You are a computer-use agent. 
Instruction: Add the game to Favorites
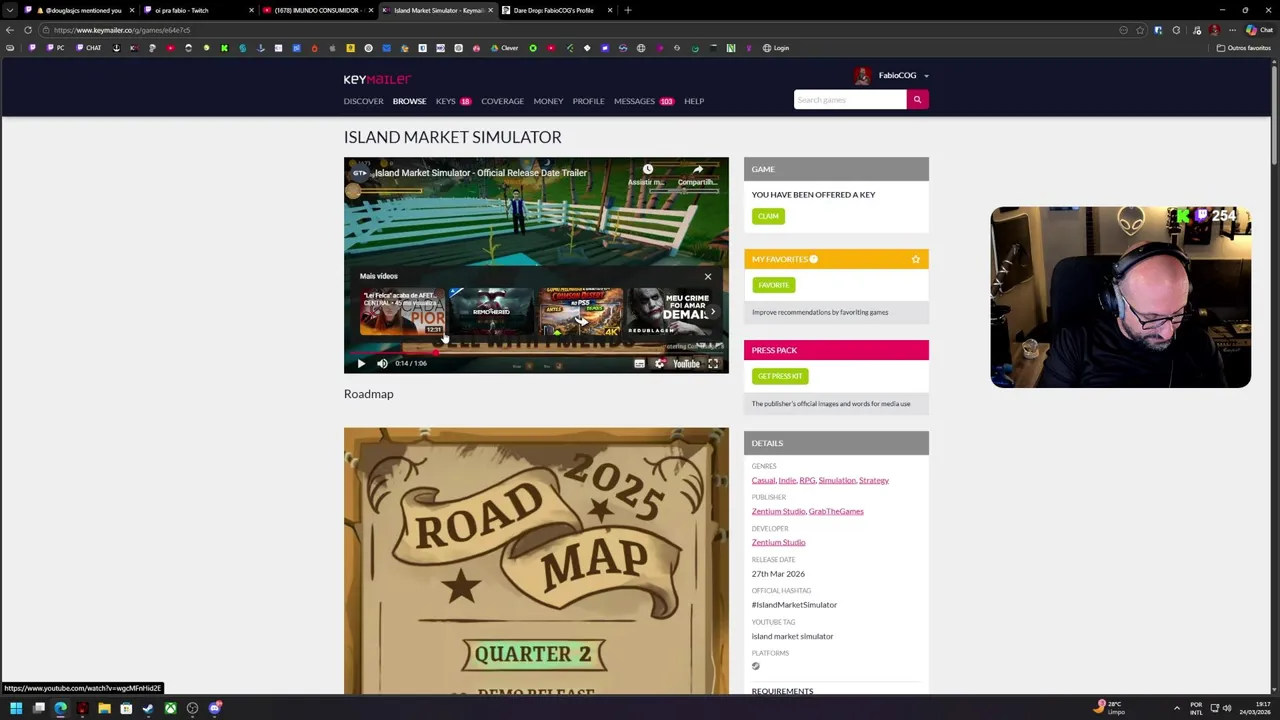pos(773,285)
